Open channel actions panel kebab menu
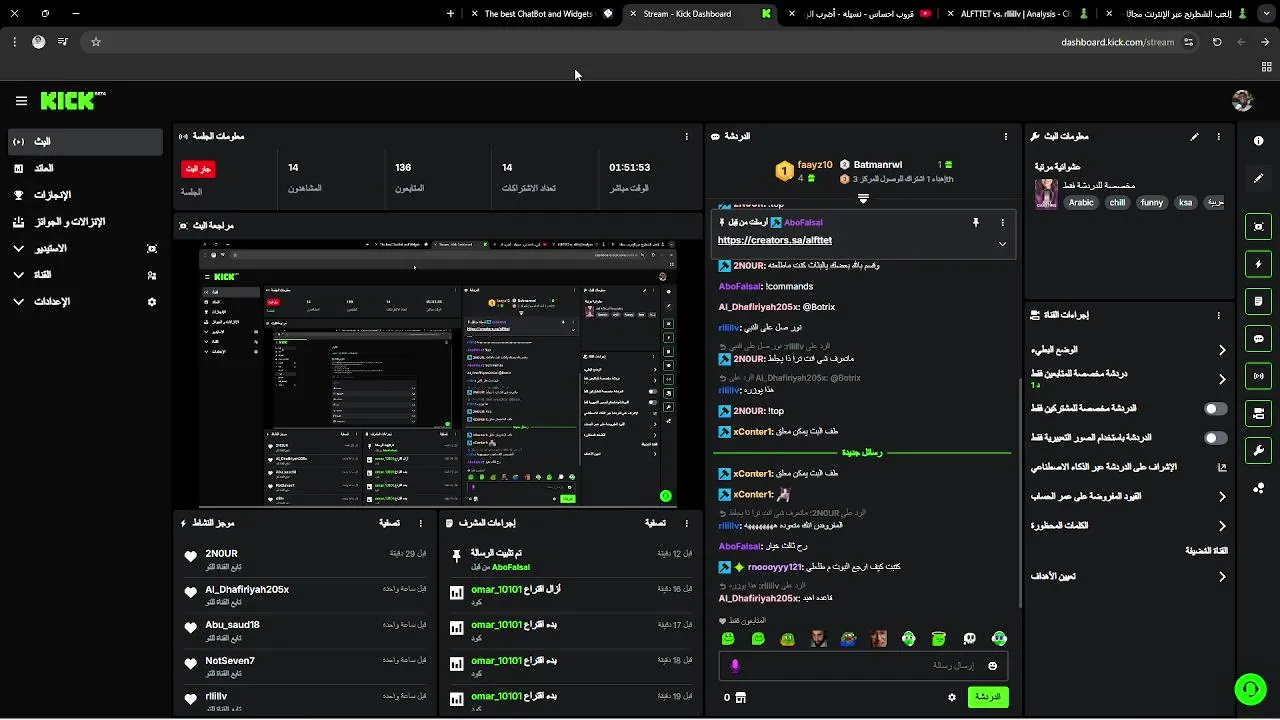 (x=1218, y=315)
